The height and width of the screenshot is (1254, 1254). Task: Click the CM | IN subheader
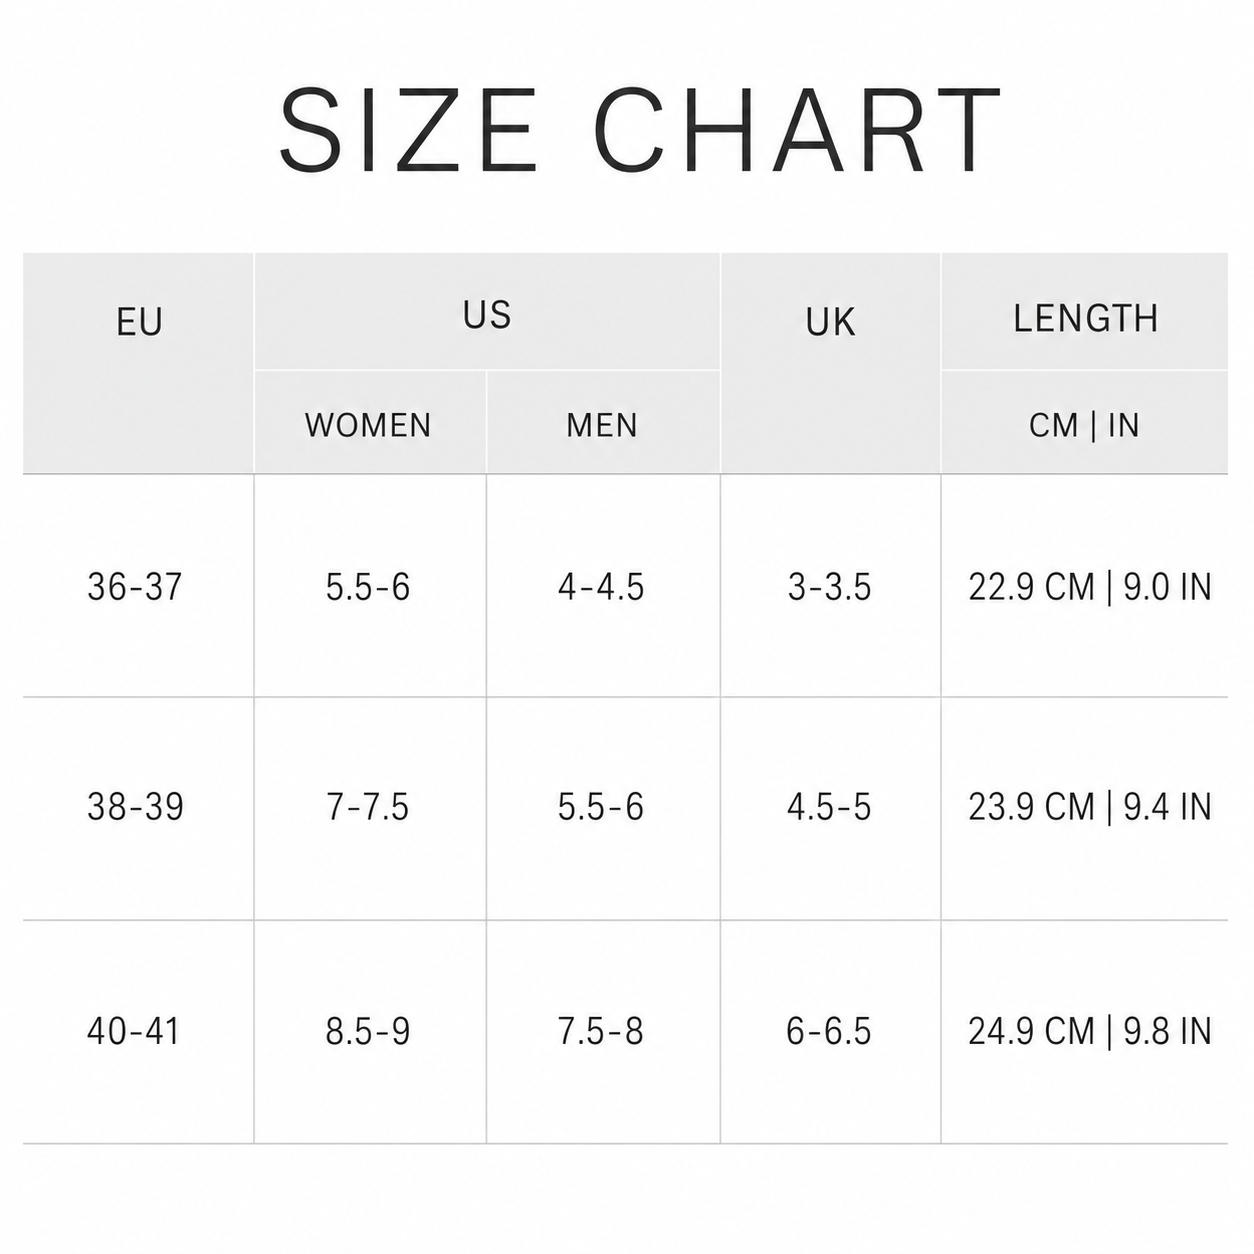click(1085, 422)
